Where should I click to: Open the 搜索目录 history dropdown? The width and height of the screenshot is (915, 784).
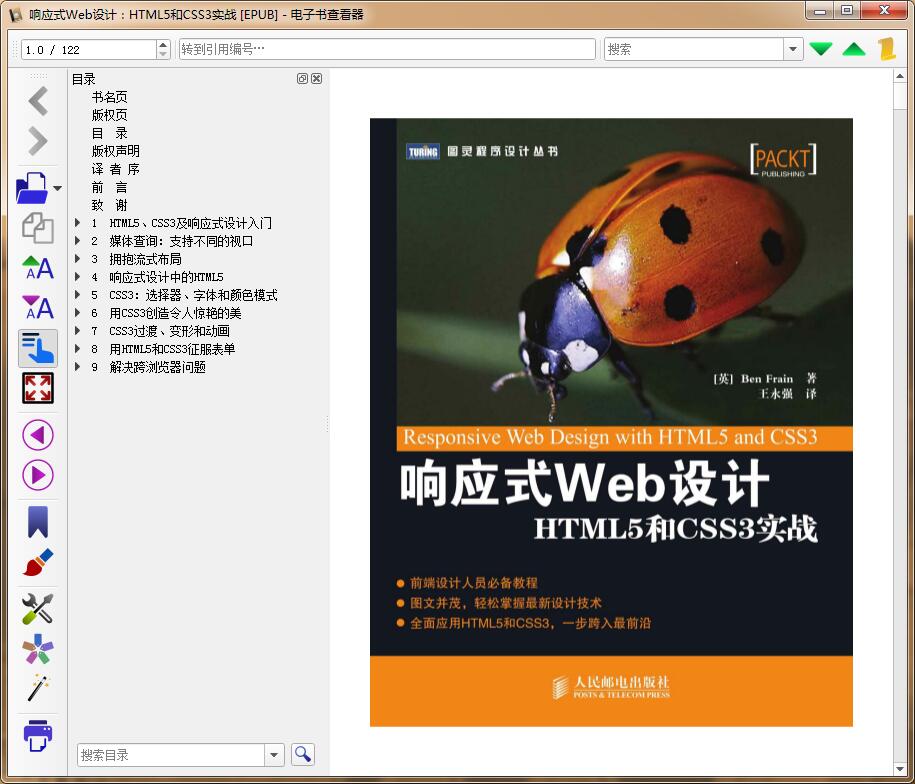pyautogui.click(x=274, y=755)
